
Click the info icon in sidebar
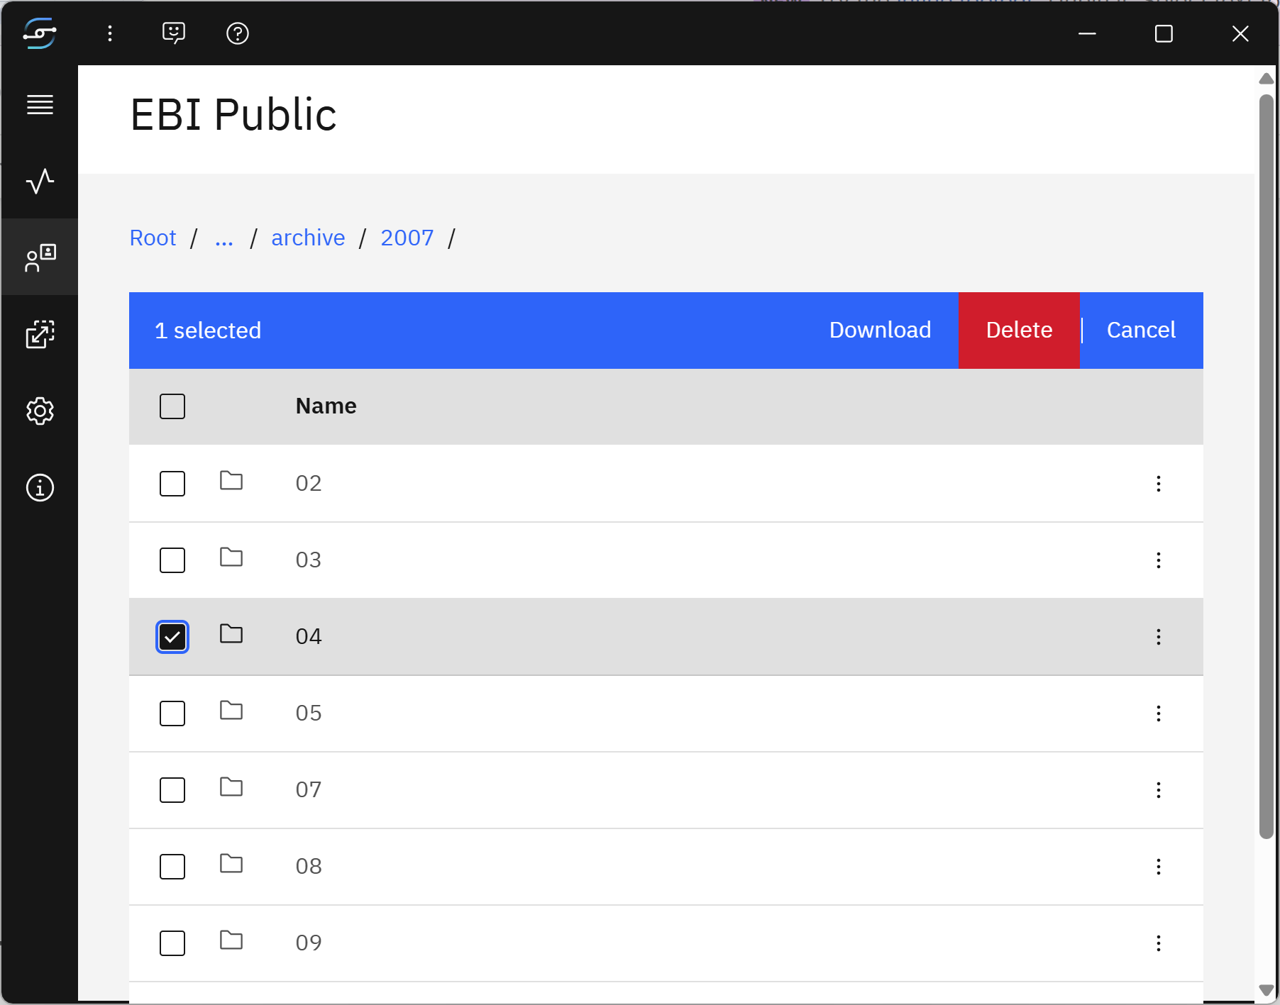click(40, 488)
